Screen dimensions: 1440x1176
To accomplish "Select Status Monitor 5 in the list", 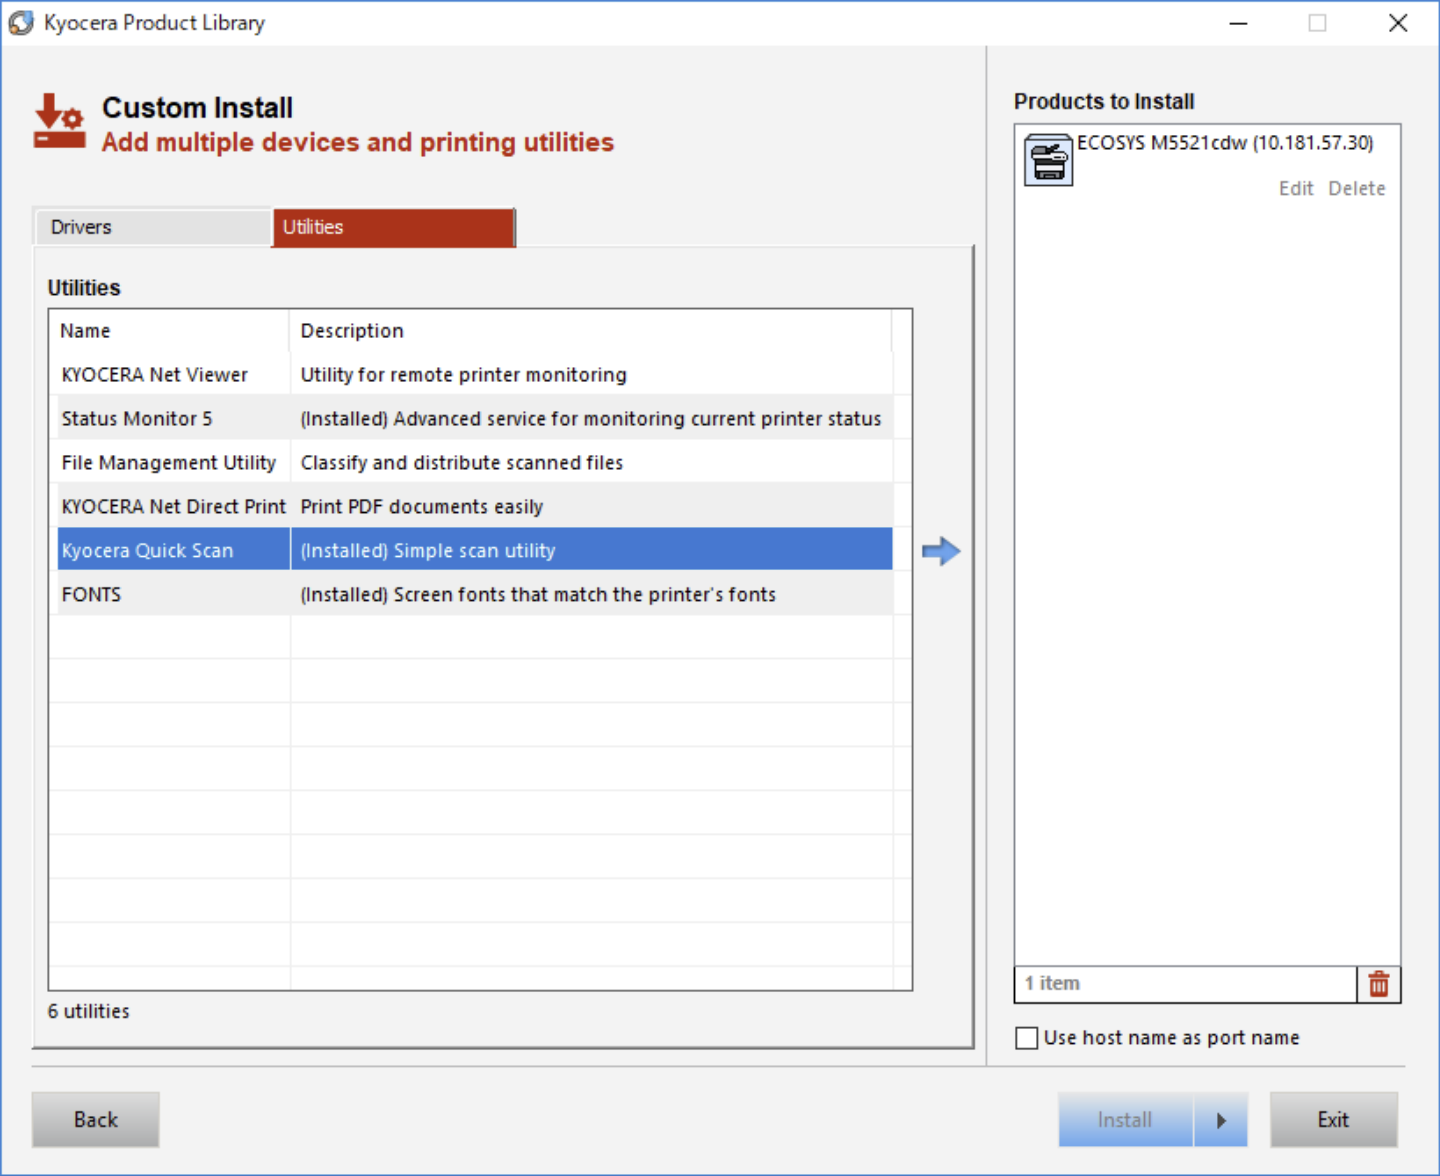I will tap(137, 419).
